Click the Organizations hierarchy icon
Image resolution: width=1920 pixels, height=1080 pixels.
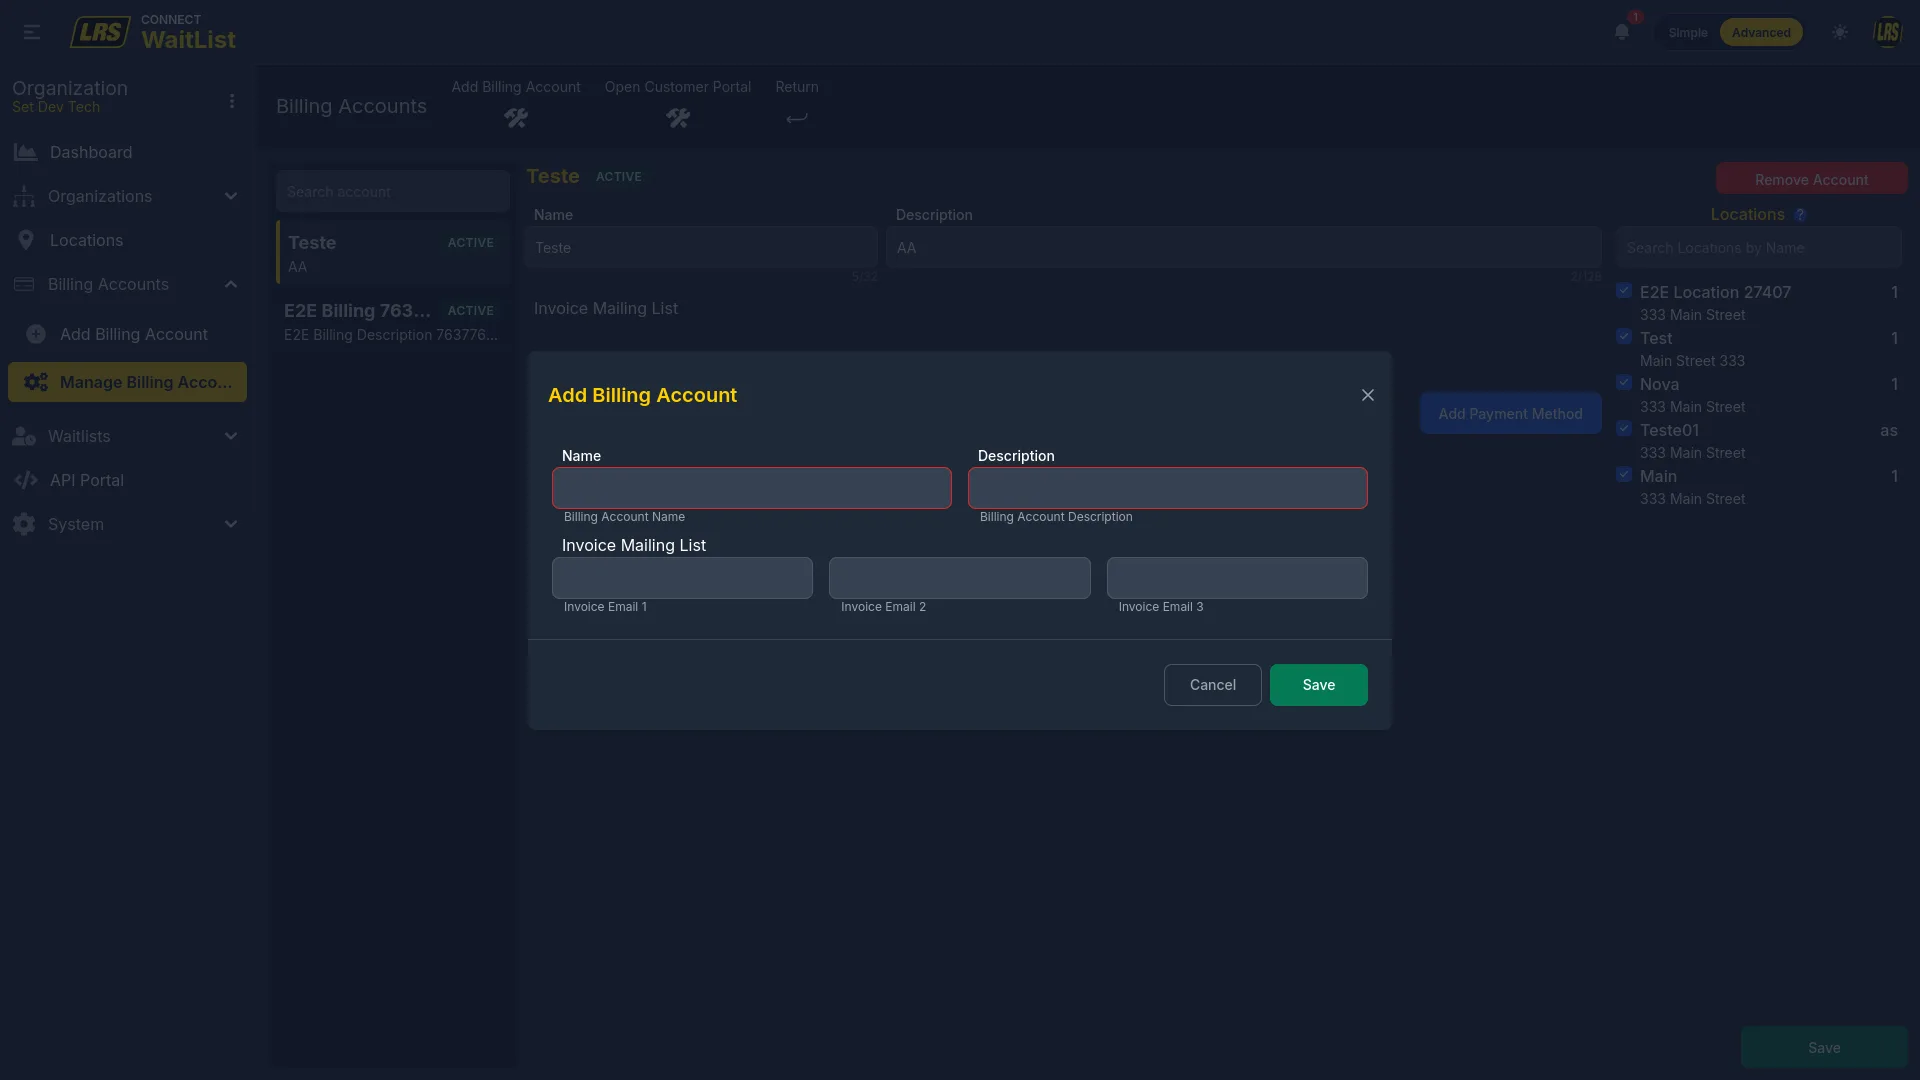point(24,196)
